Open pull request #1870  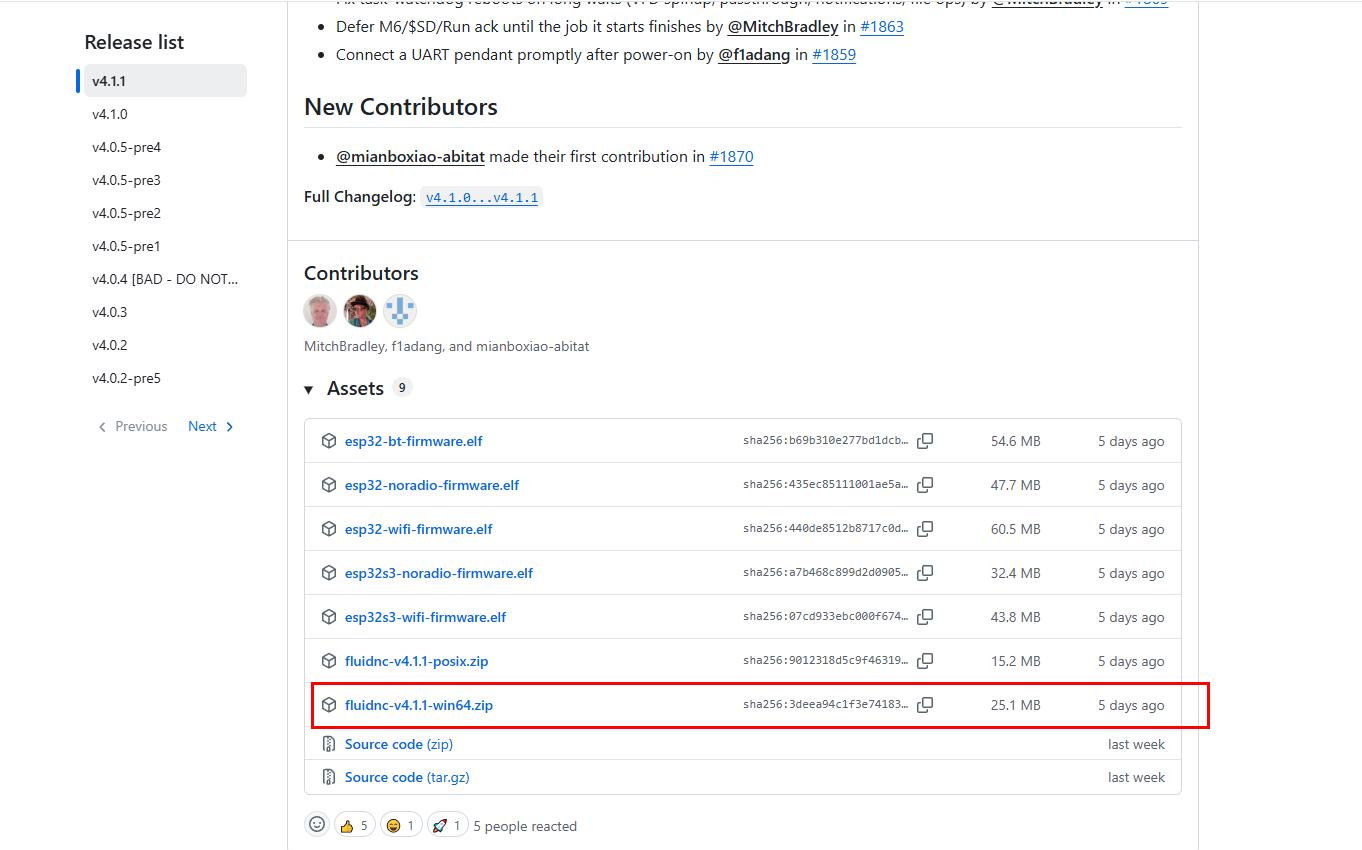pos(731,157)
